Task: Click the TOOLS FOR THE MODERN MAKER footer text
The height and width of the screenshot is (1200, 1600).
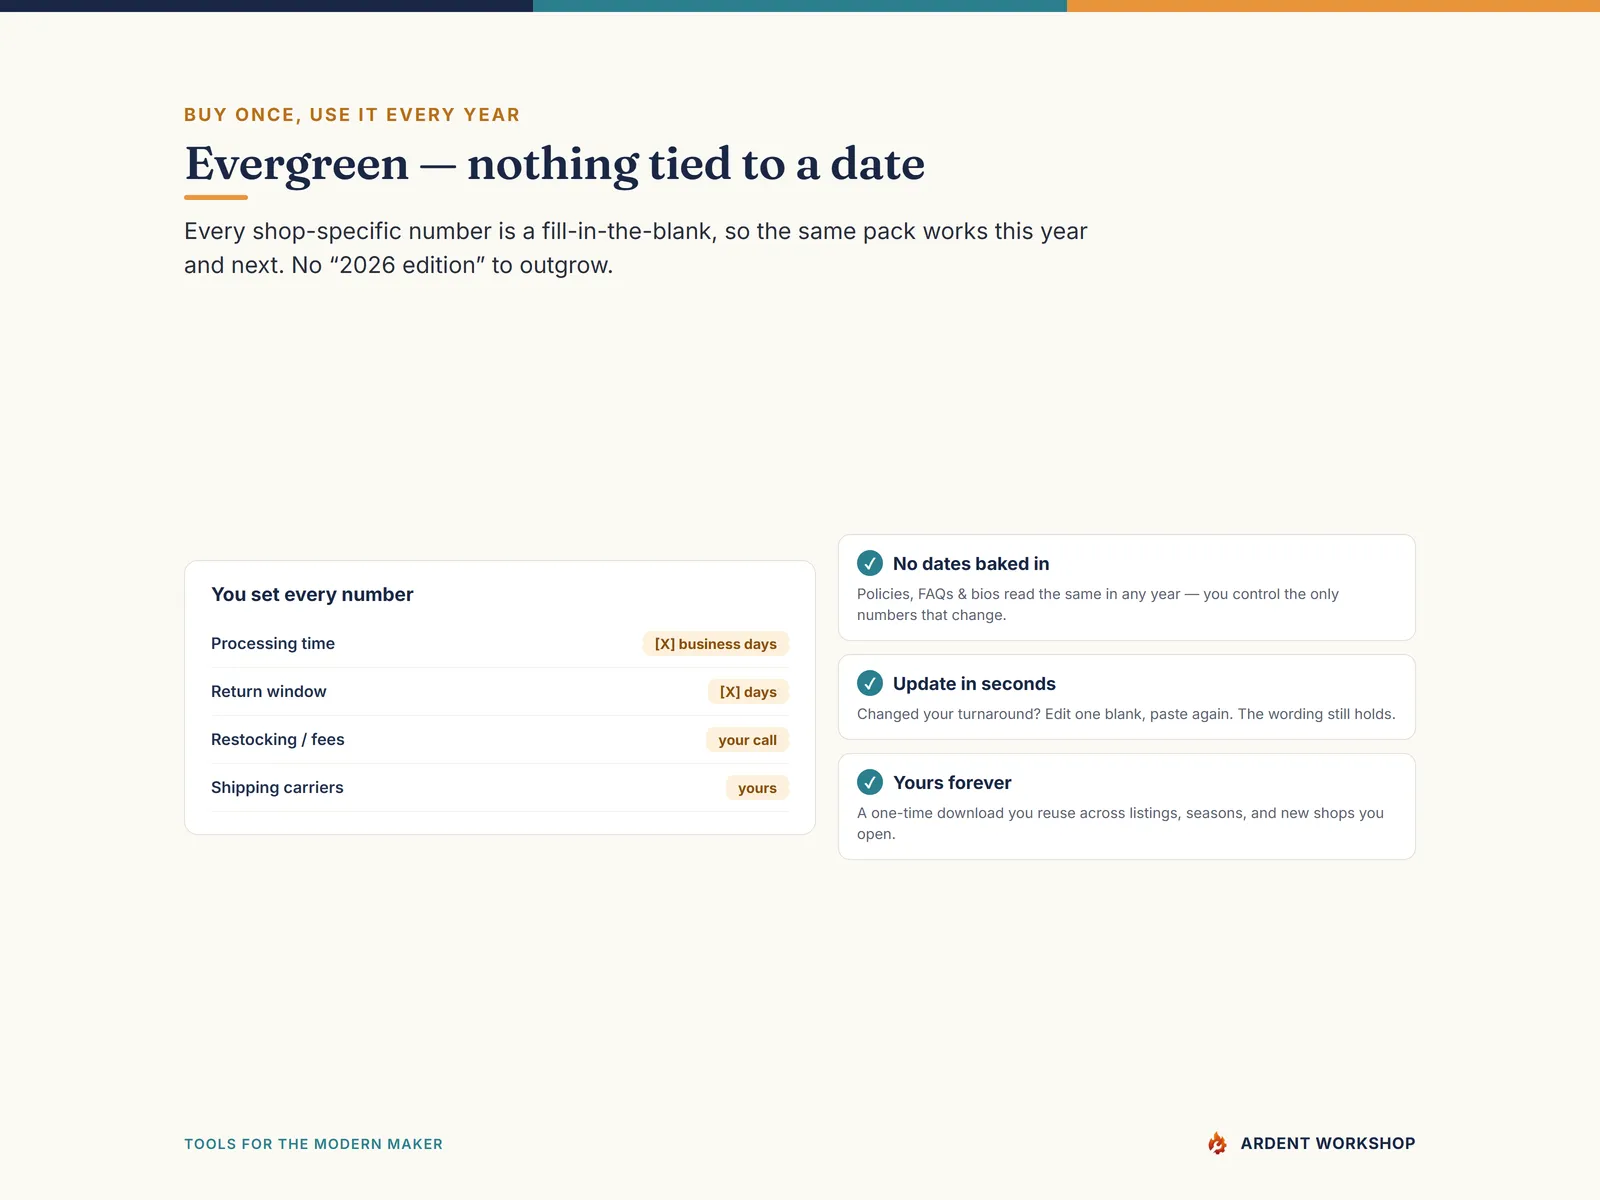Action: click(313, 1144)
